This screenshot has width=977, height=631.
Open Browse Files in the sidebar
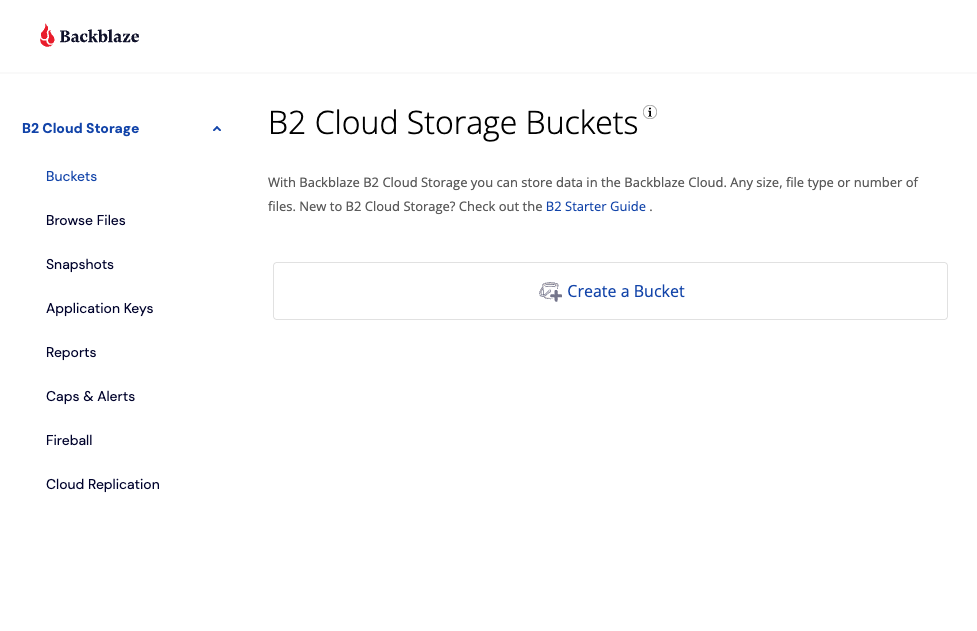coord(86,220)
